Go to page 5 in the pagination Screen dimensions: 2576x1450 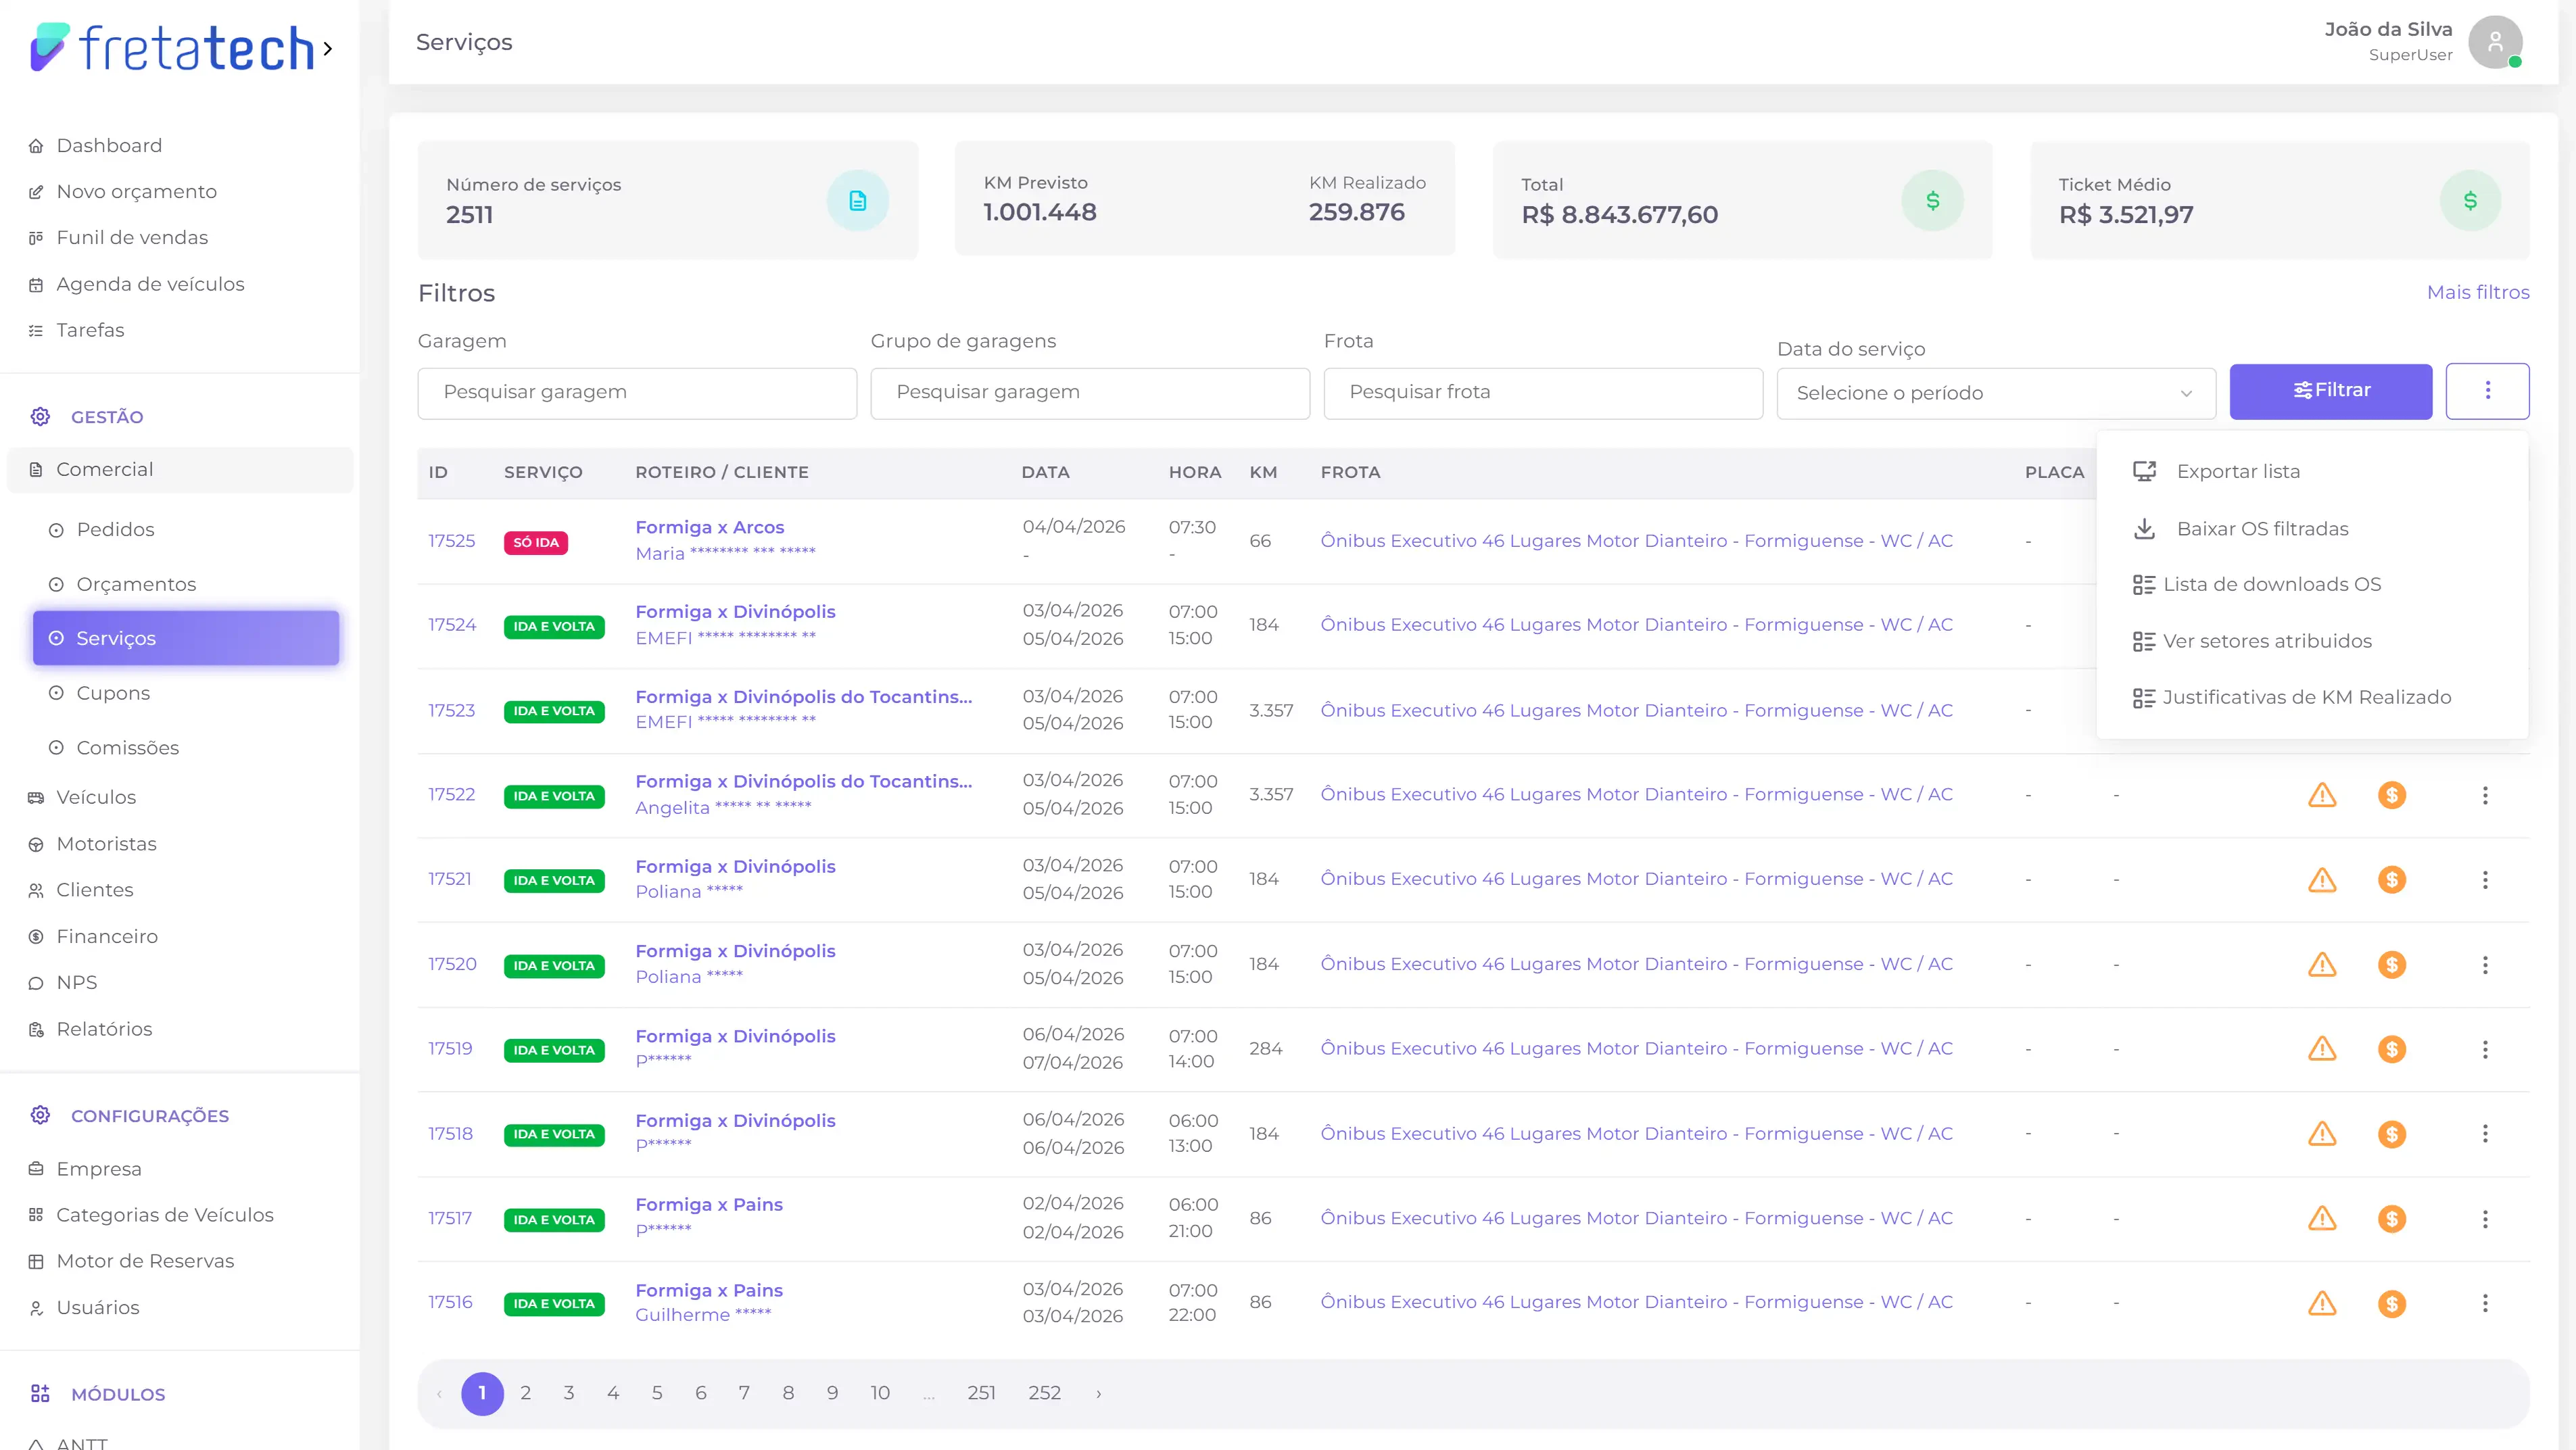click(657, 1393)
